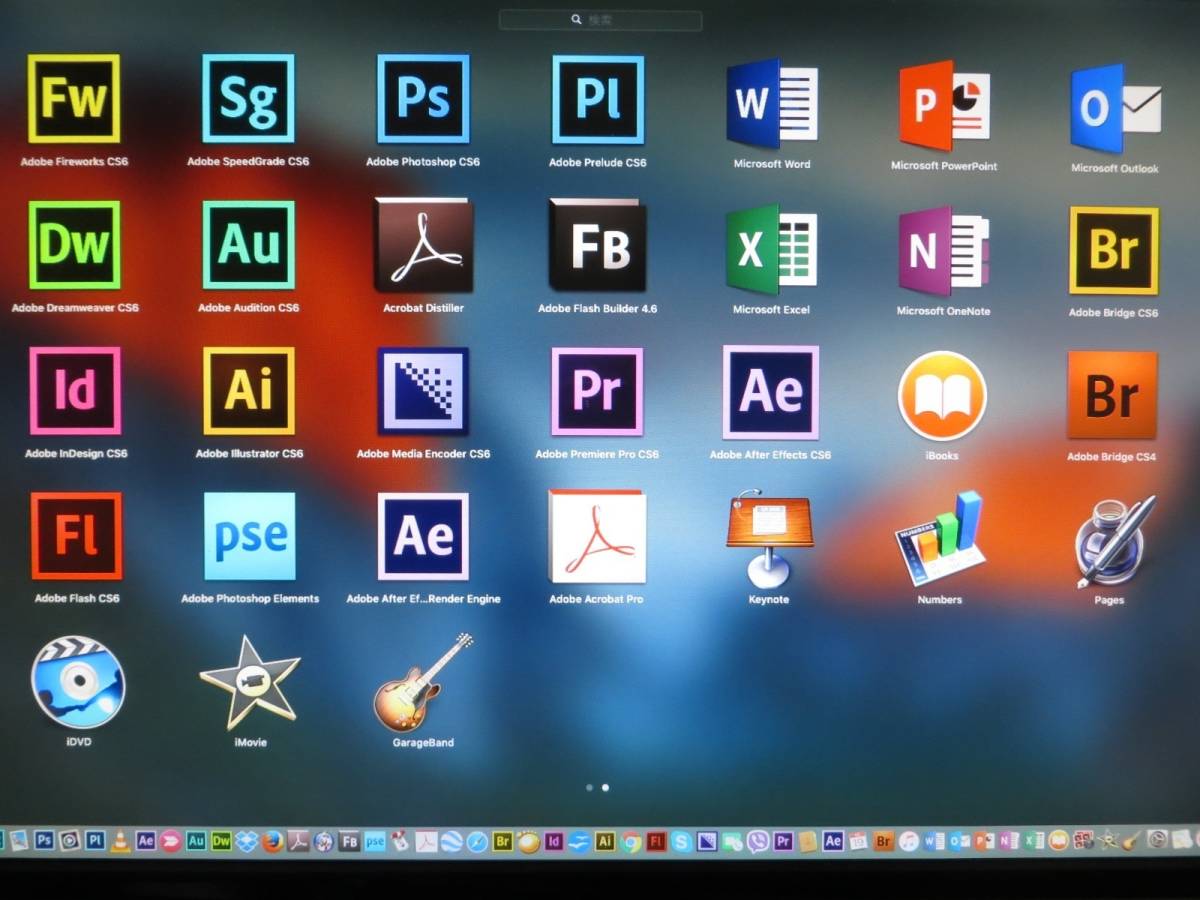Open Microsoft Outlook in Launchpad grid
The width and height of the screenshot is (1200, 900).
point(1115,108)
